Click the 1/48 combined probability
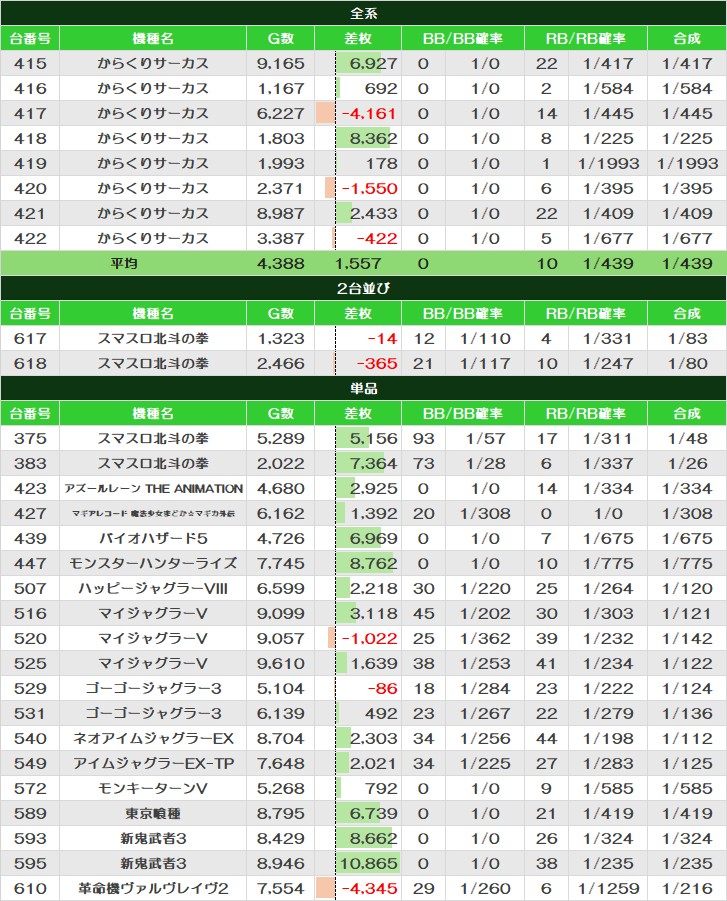This screenshot has width=727, height=901. (687, 438)
